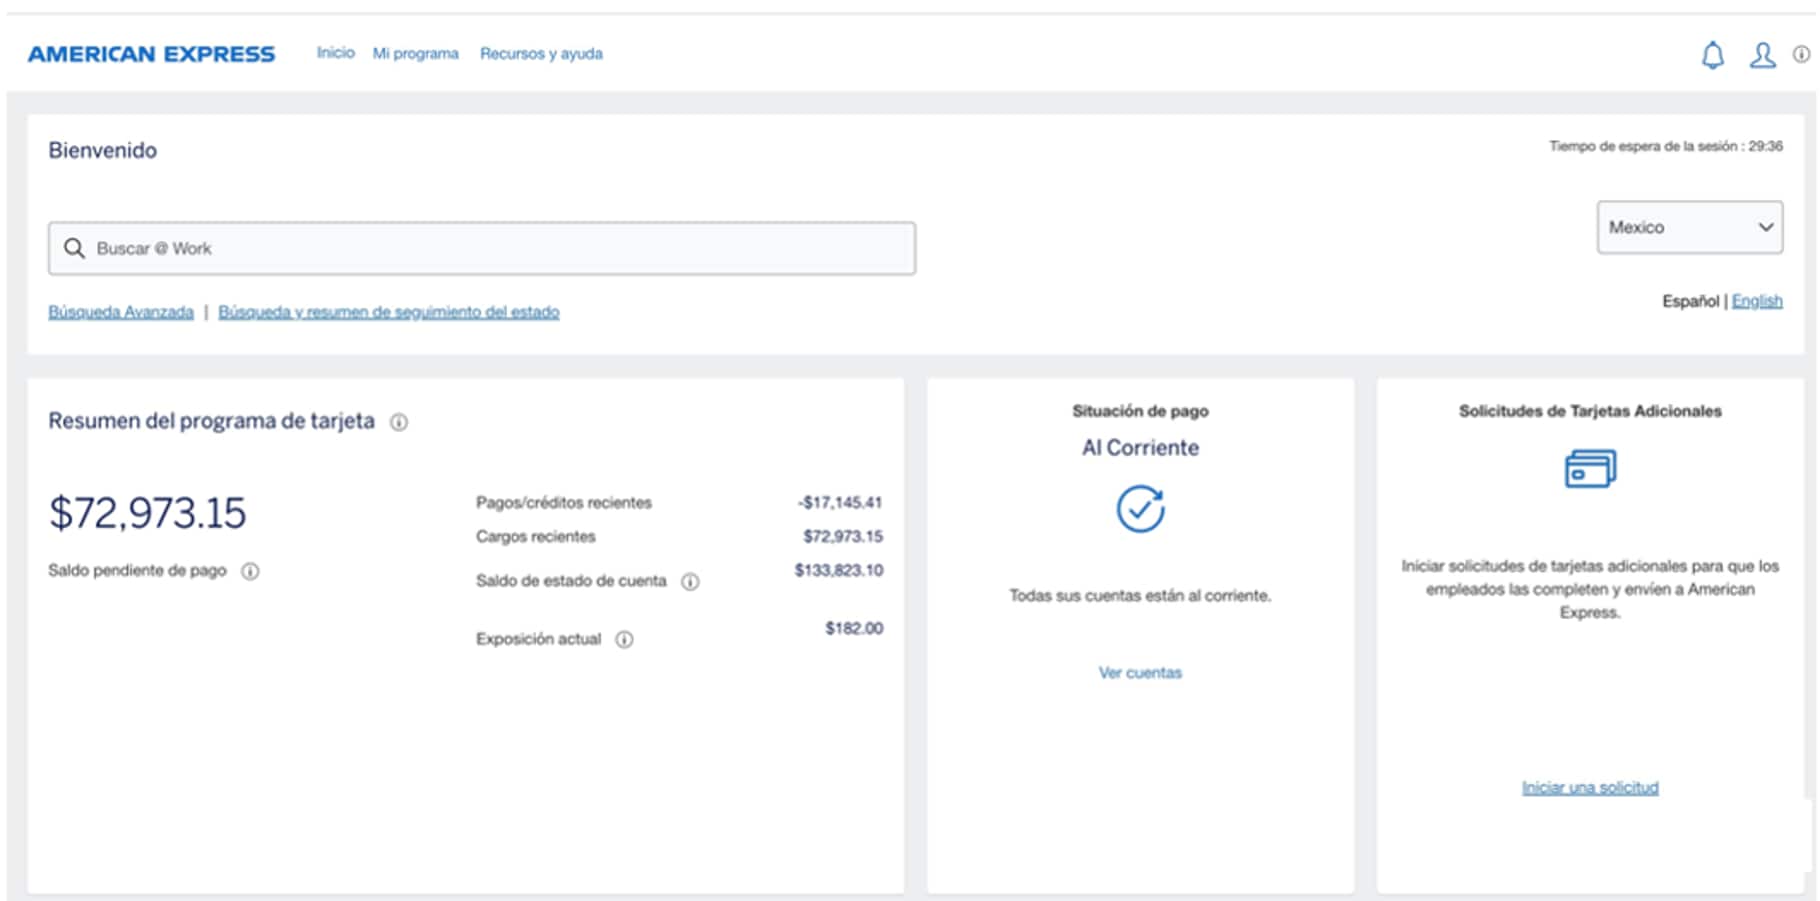Click Iniciar una solicitud link

pyautogui.click(x=1589, y=788)
